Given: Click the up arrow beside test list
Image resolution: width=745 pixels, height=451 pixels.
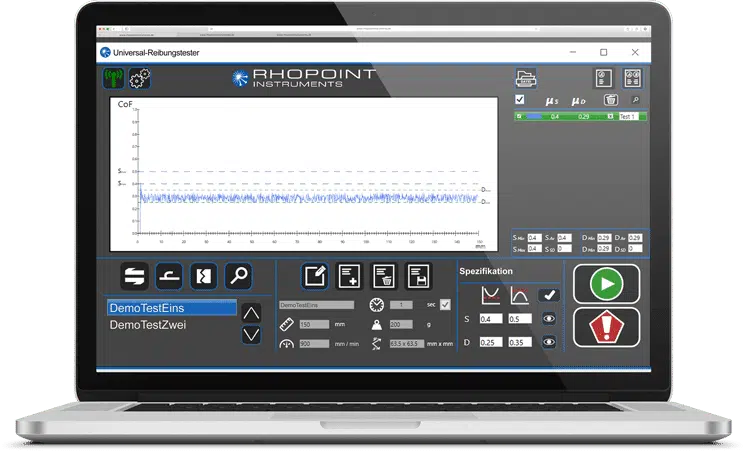Looking at the screenshot, I should [x=252, y=312].
